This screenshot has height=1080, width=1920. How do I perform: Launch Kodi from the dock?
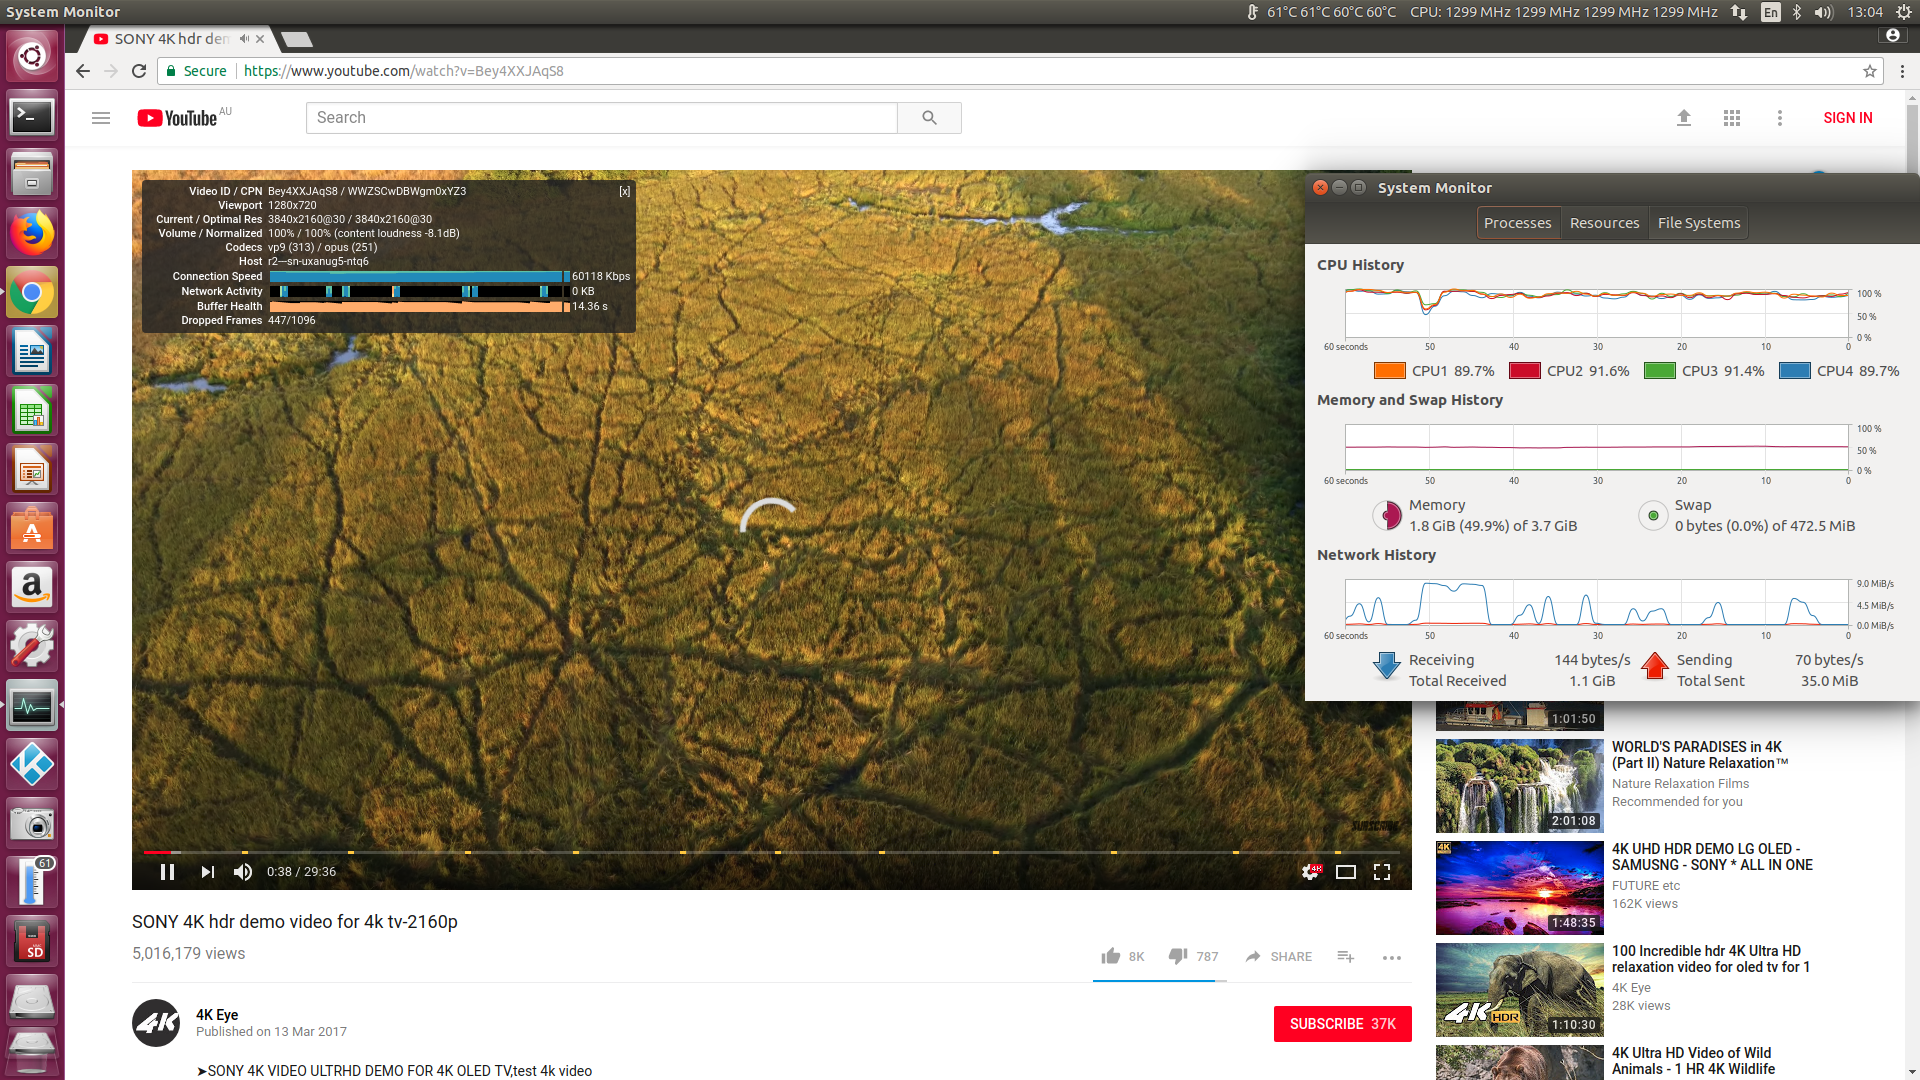click(x=32, y=765)
